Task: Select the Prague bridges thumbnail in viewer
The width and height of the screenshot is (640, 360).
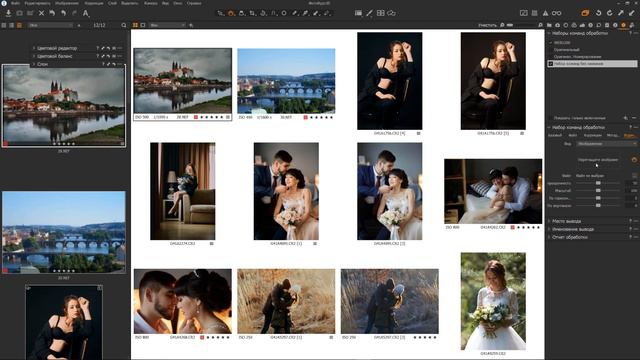Action: tap(286, 81)
